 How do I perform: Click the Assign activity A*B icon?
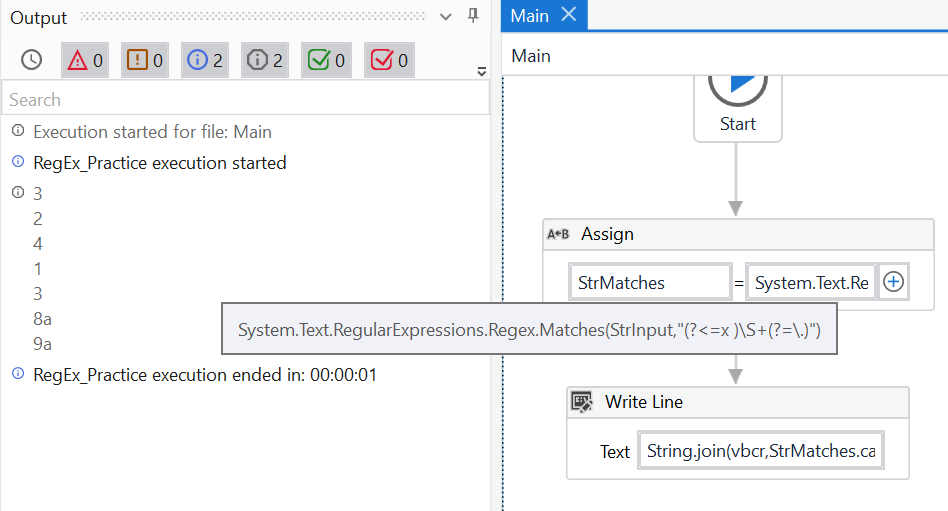[558, 234]
